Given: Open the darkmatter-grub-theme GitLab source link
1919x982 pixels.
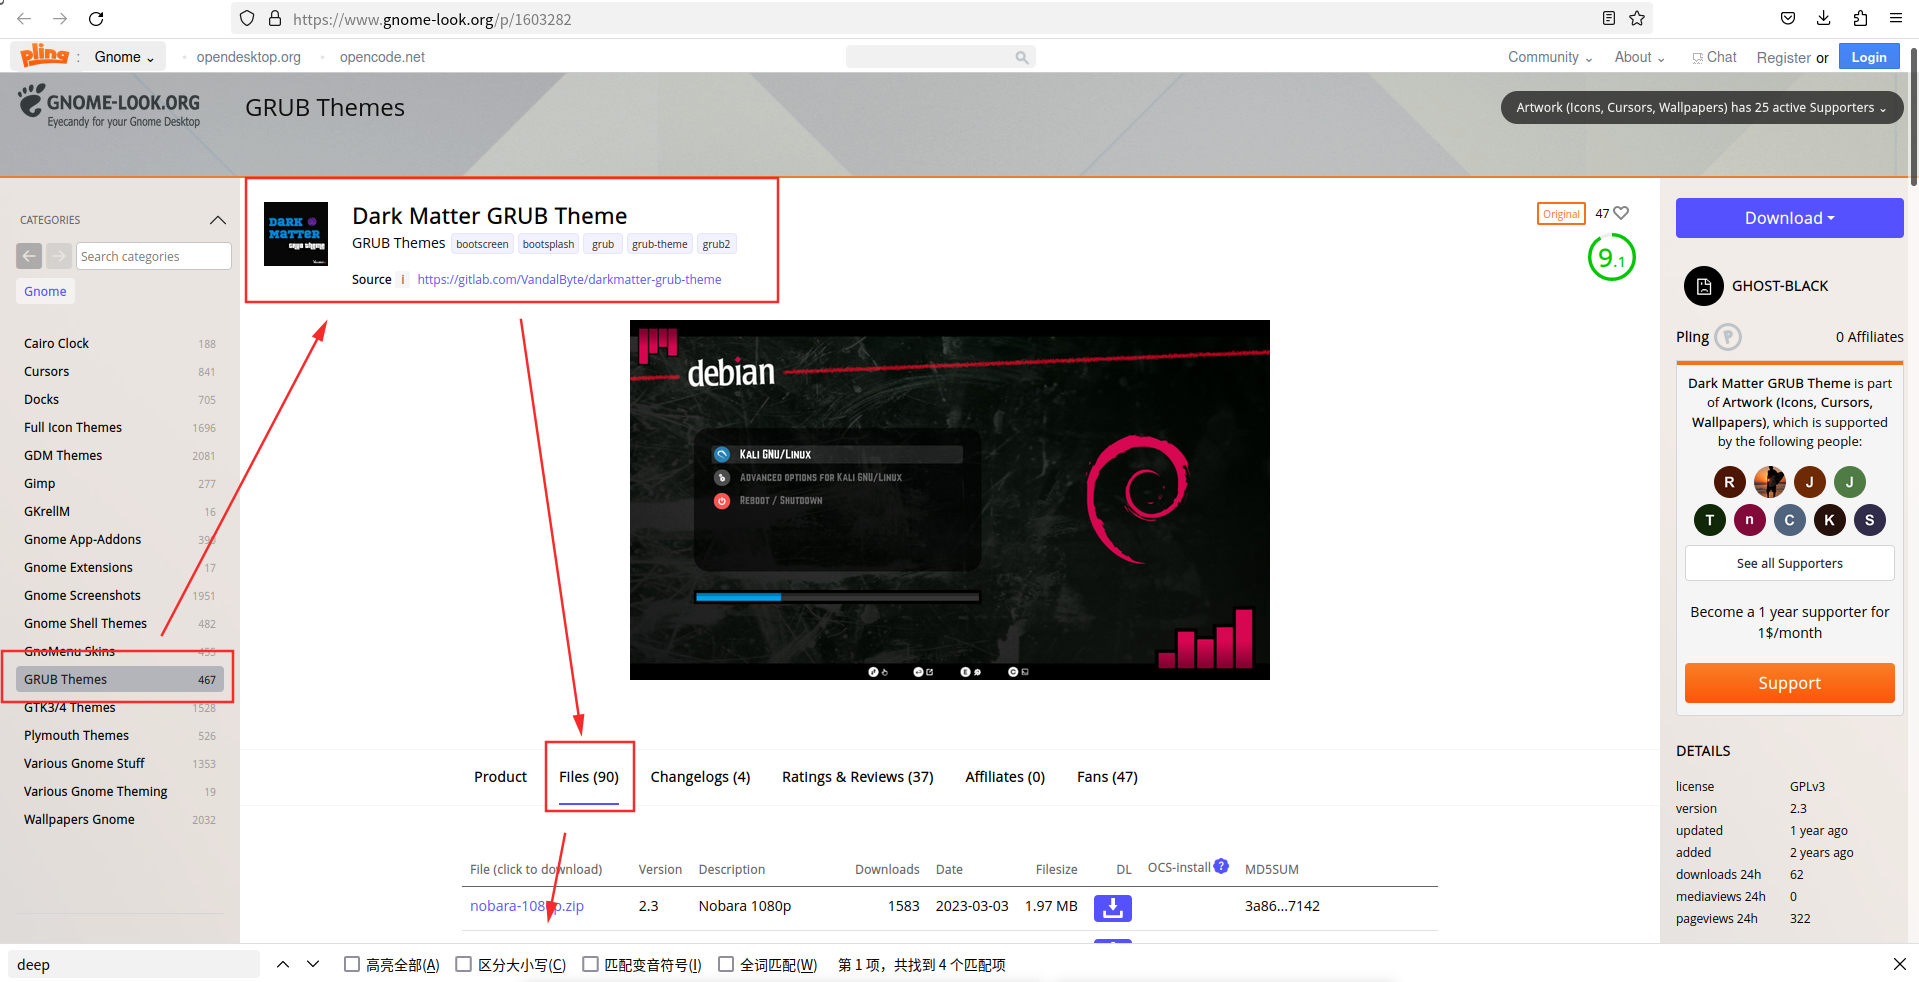Looking at the screenshot, I should tap(569, 279).
